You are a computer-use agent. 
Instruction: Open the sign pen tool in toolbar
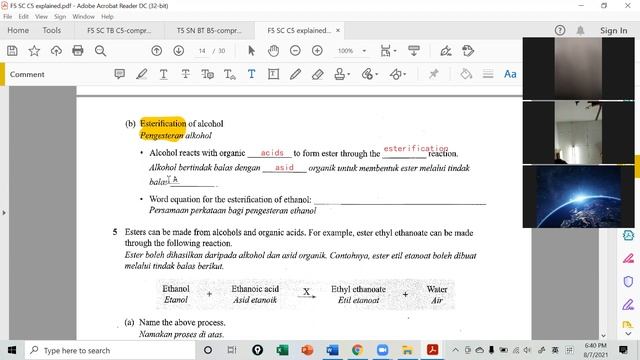pyautogui.click(x=446, y=51)
